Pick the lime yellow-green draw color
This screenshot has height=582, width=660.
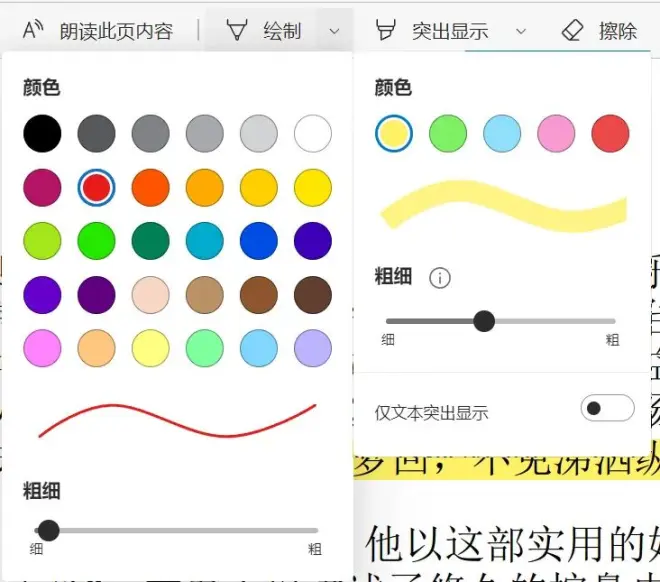click(x=42, y=241)
